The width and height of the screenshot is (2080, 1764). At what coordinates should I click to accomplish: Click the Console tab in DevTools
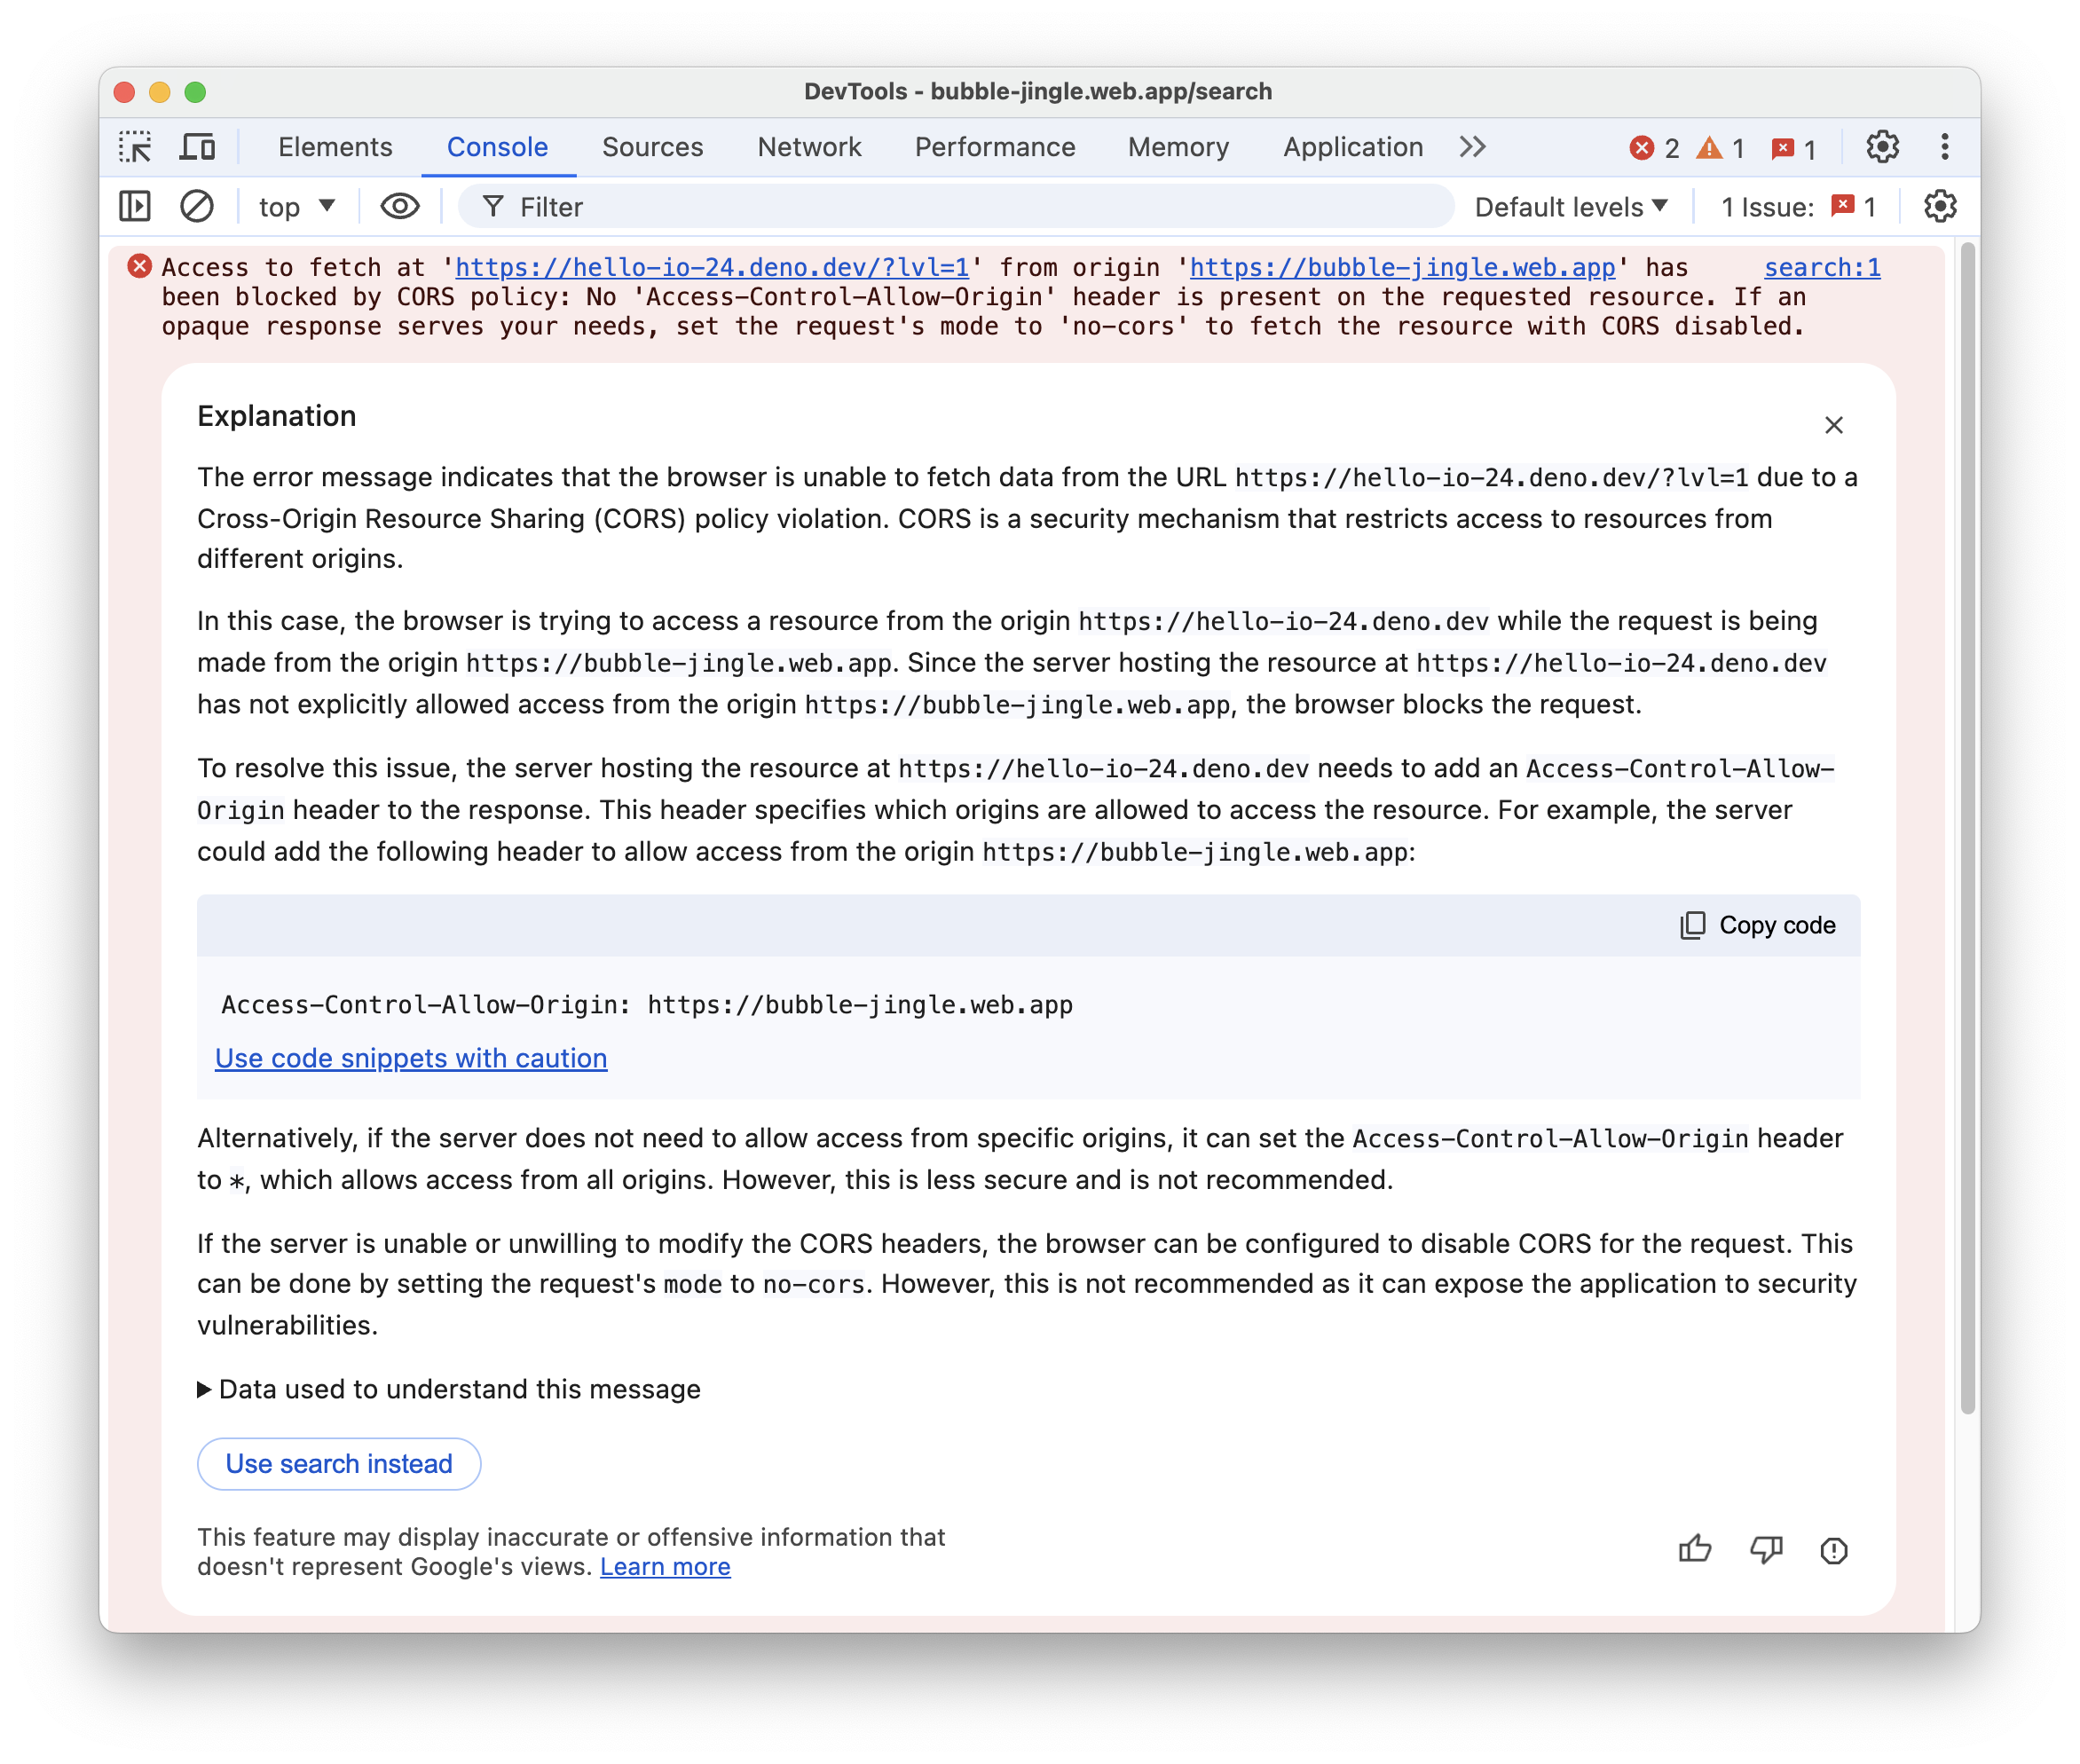tap(495, 147)
